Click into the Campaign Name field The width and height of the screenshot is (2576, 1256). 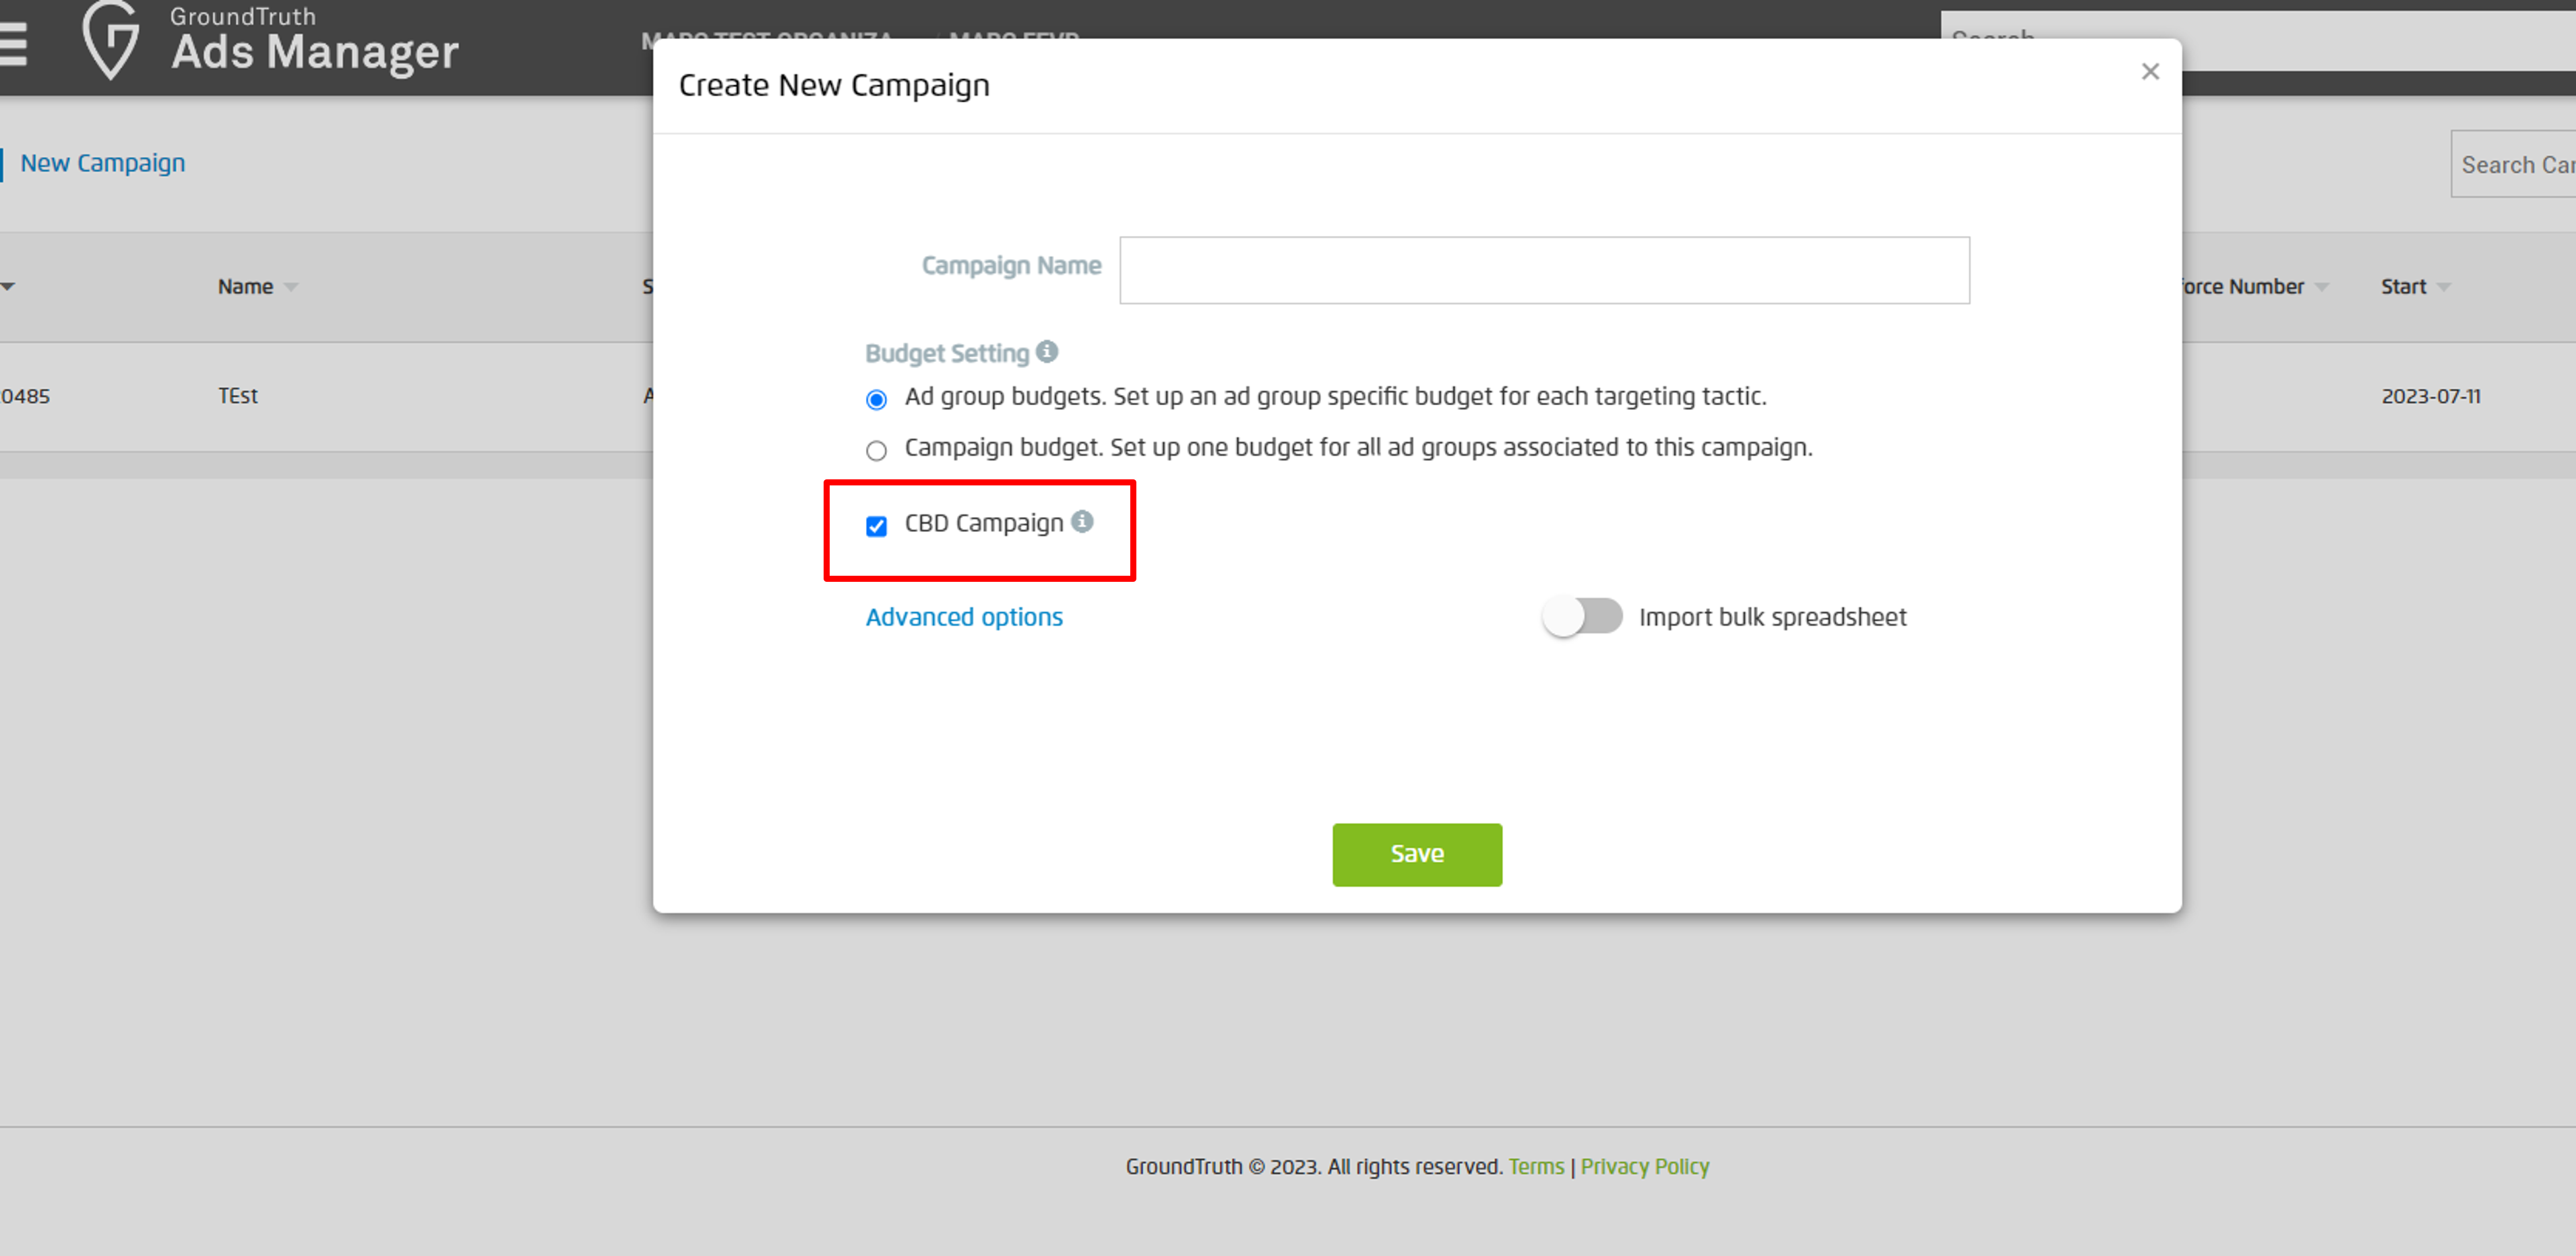coord(1544,270)
